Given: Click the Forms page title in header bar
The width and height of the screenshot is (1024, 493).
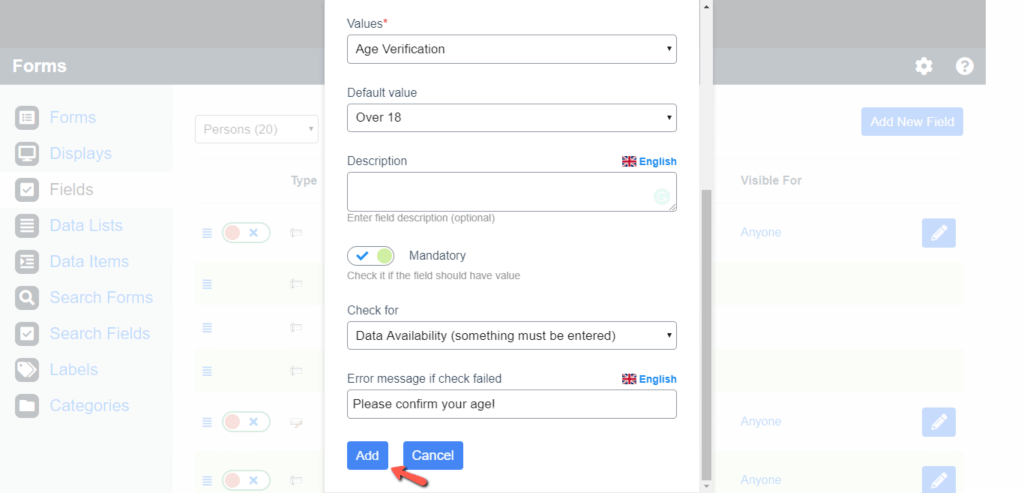Looking at the screenshot, I should (x=39, y=66).
